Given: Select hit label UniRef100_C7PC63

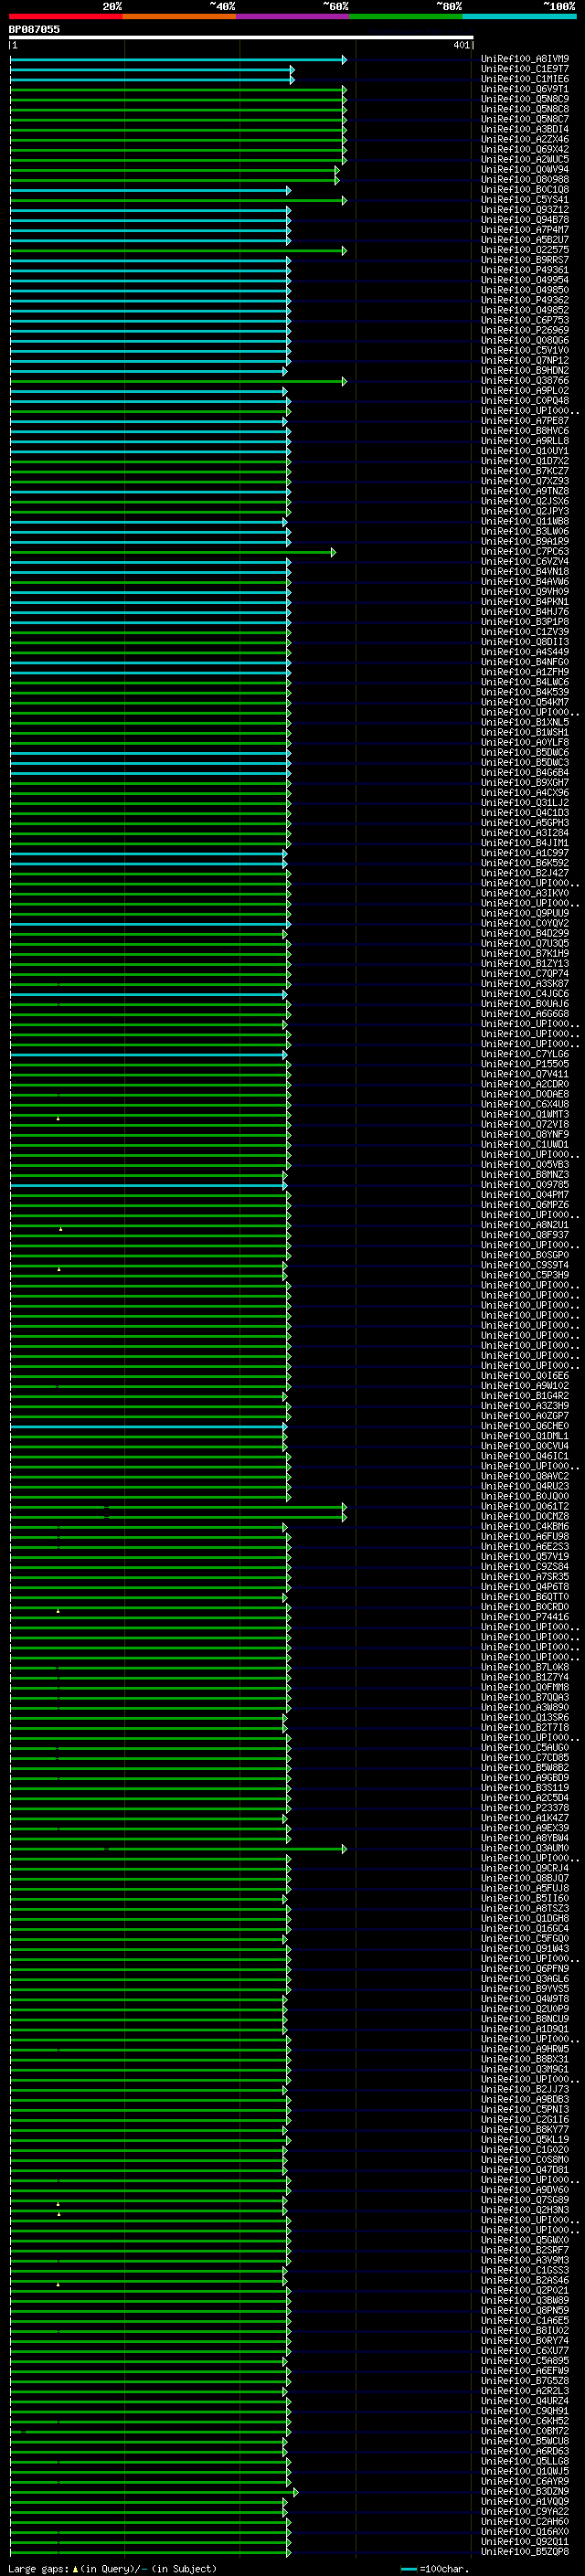Looking at the screenshot, I should click(525, 551).
